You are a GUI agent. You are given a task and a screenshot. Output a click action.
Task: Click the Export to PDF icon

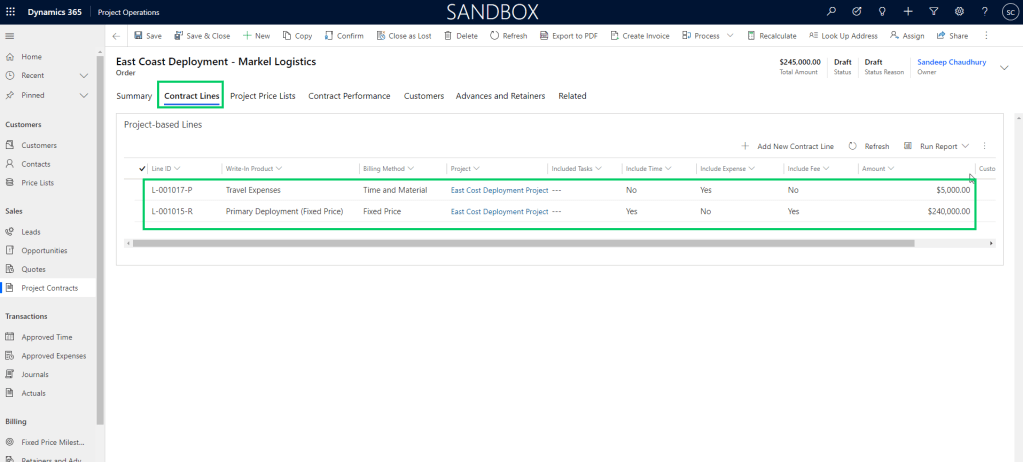click(544, 36)
